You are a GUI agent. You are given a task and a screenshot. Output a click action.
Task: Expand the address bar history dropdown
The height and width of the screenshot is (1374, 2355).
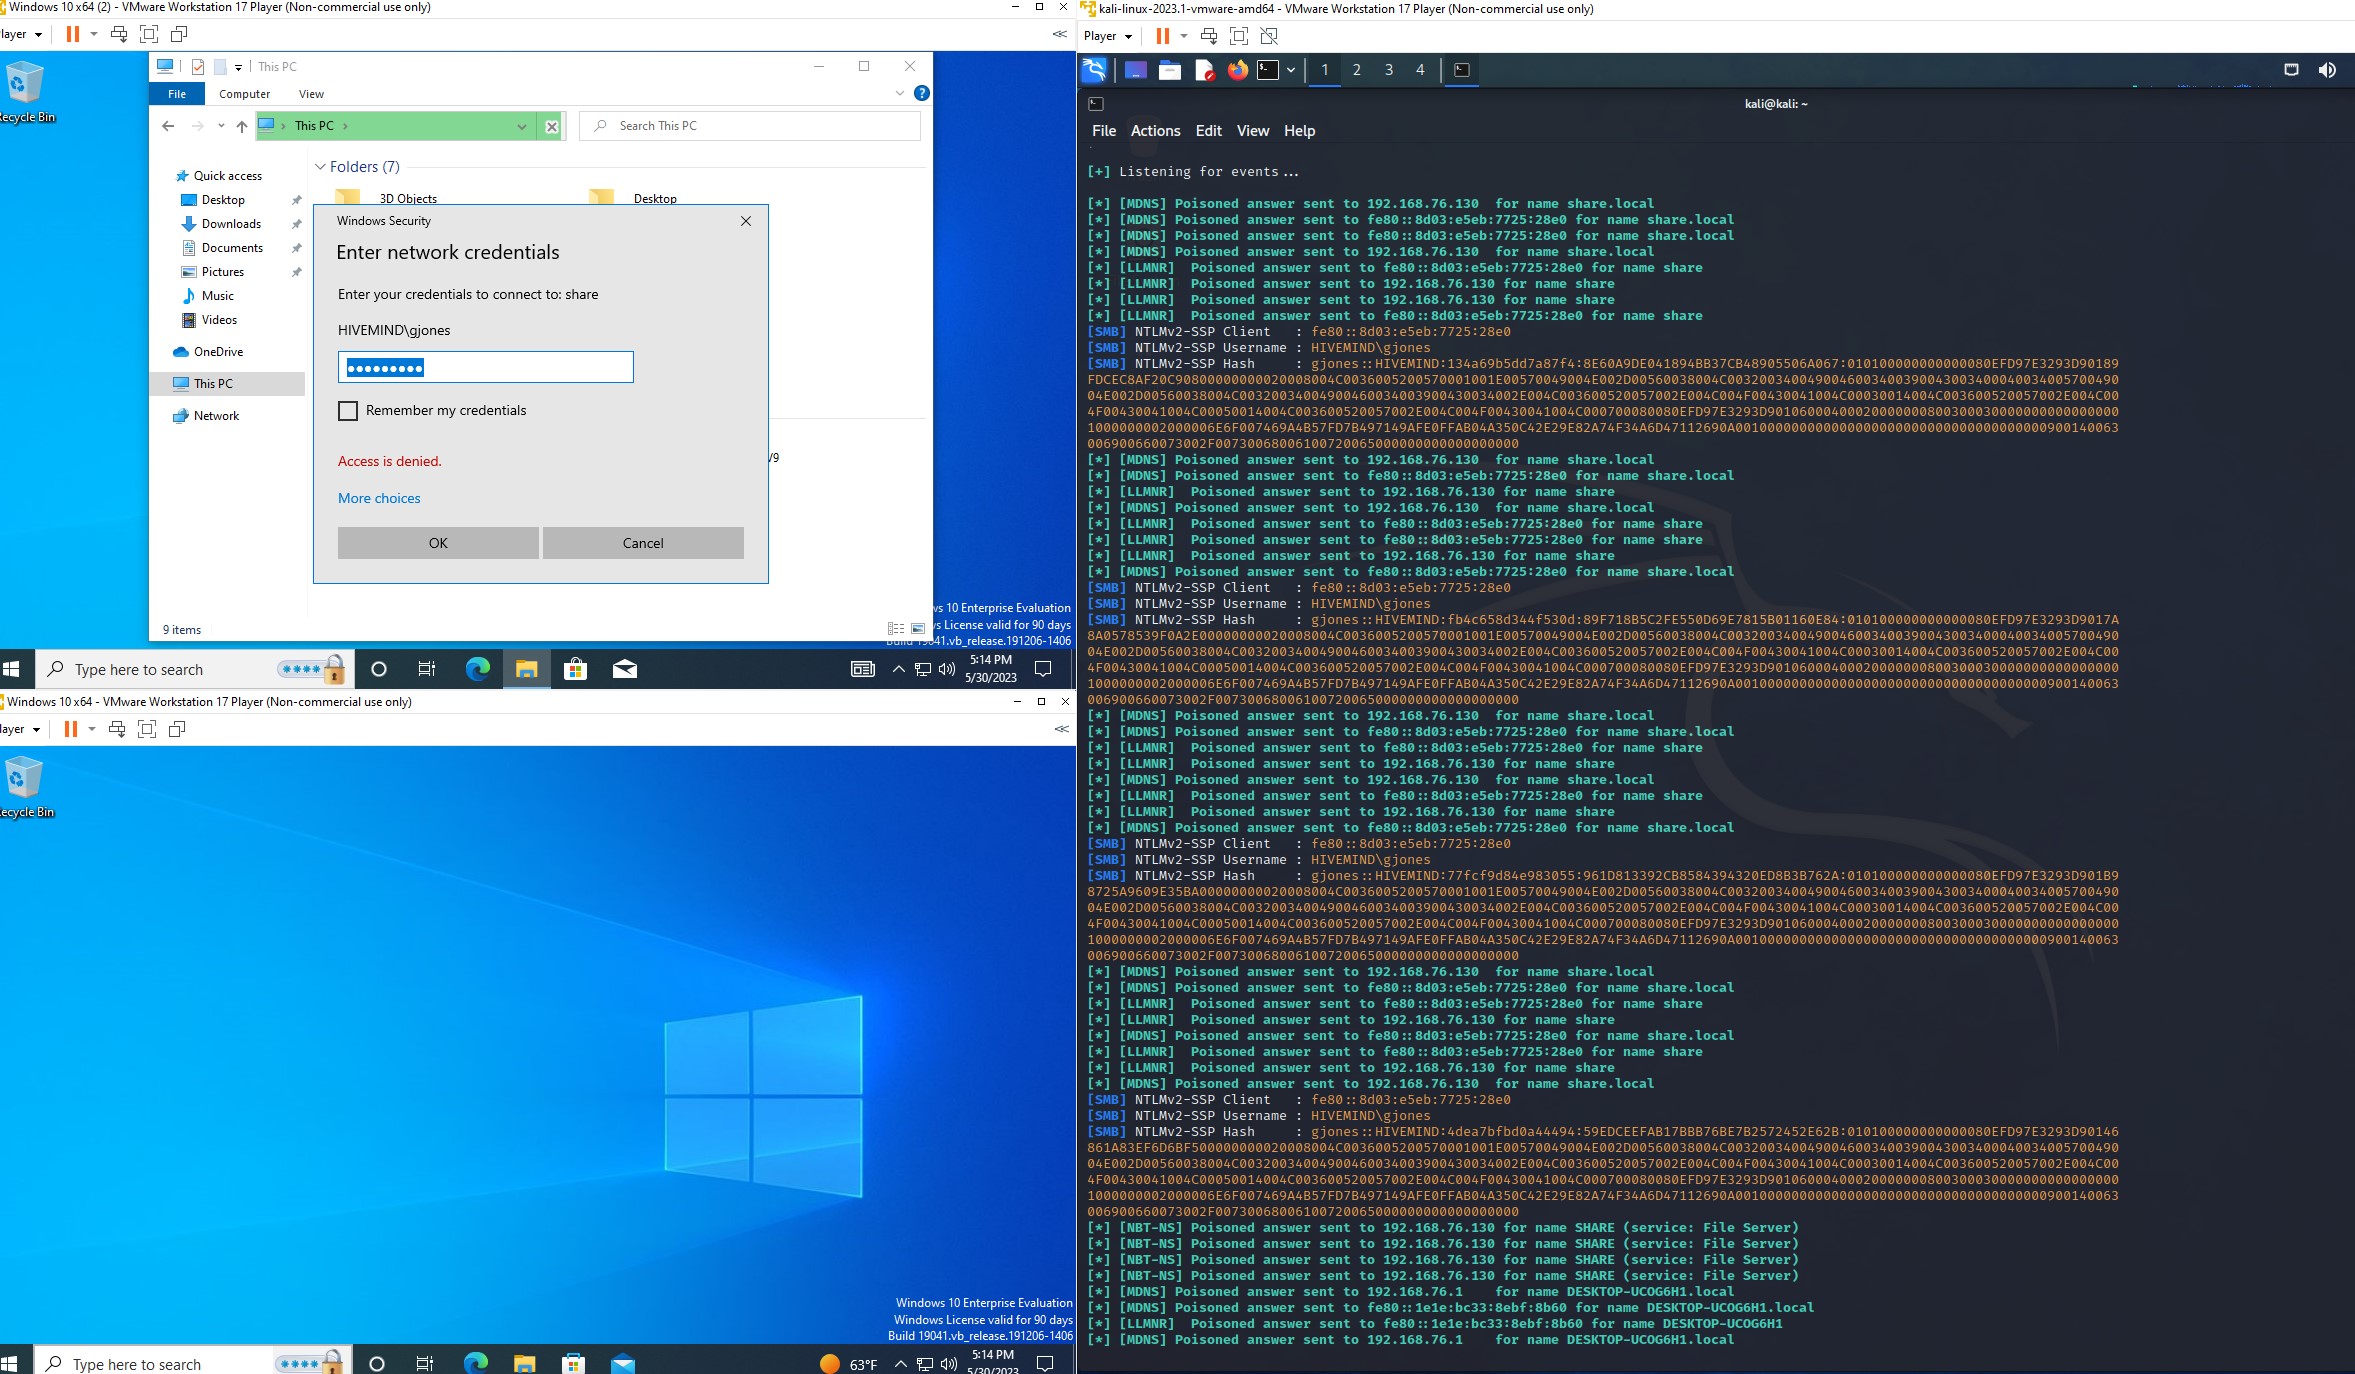[x=521, y=126]
